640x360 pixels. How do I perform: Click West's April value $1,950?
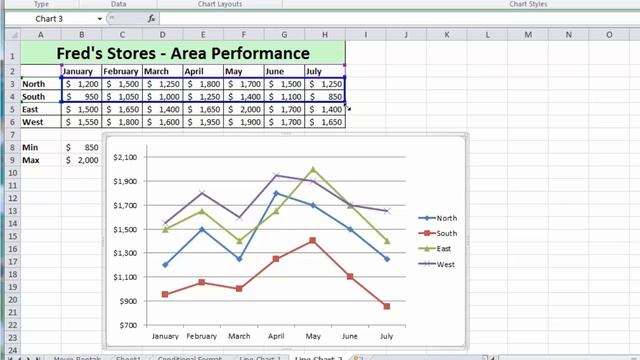(203, 122)
